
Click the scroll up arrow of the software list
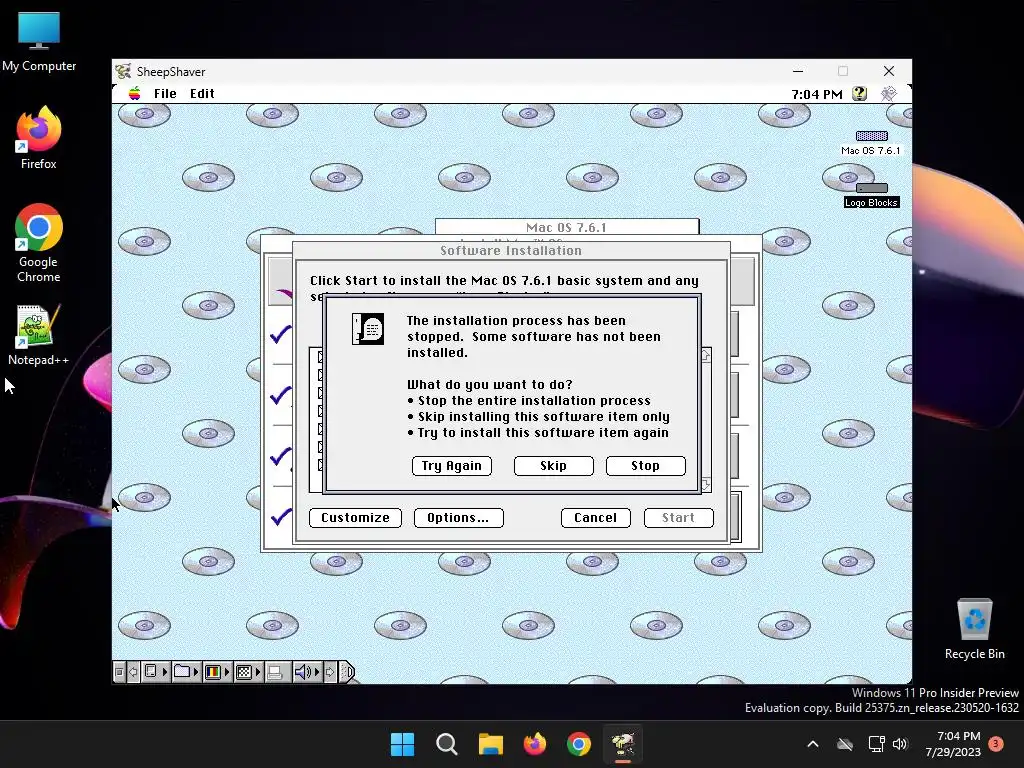point(706,355)
